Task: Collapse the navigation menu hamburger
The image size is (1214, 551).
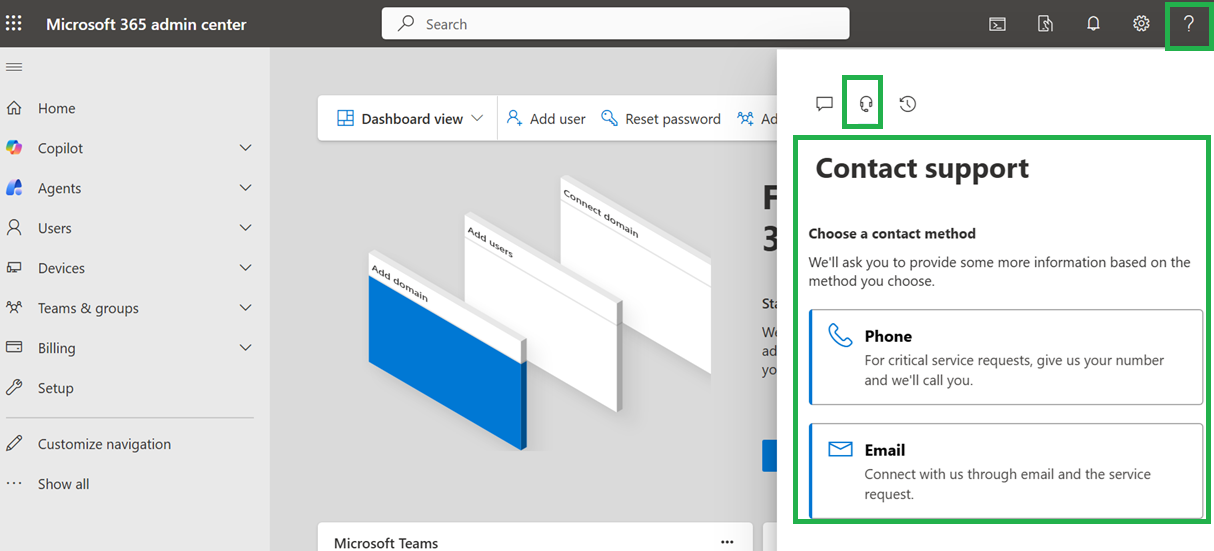Action: pyautogui.click(x=14, y=67)
